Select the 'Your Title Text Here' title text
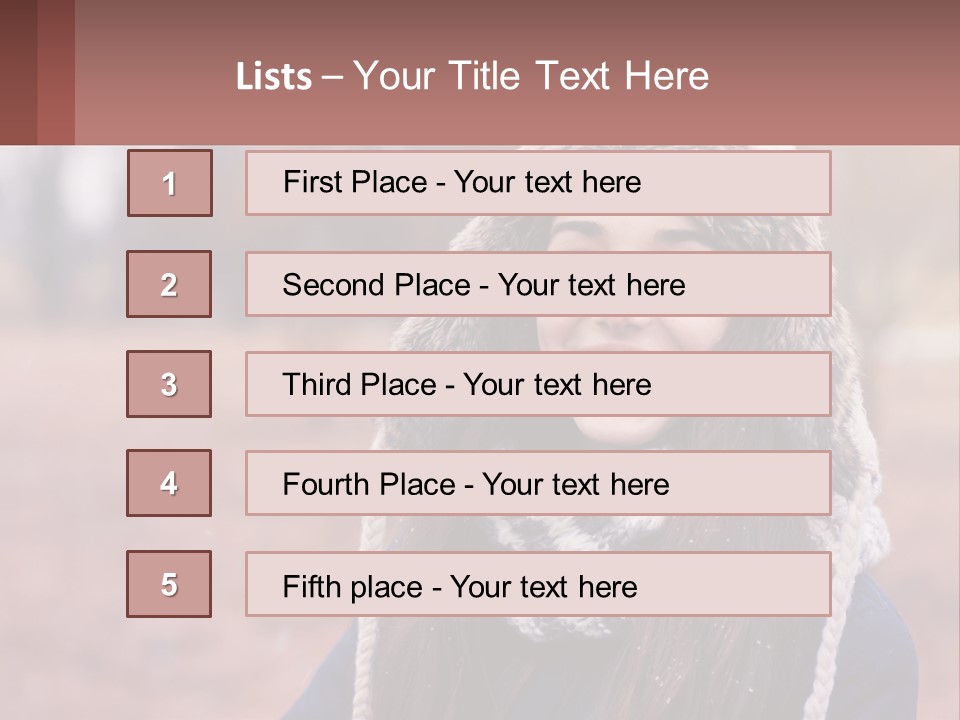Screen dimensions: 960x720 (531, 77)
